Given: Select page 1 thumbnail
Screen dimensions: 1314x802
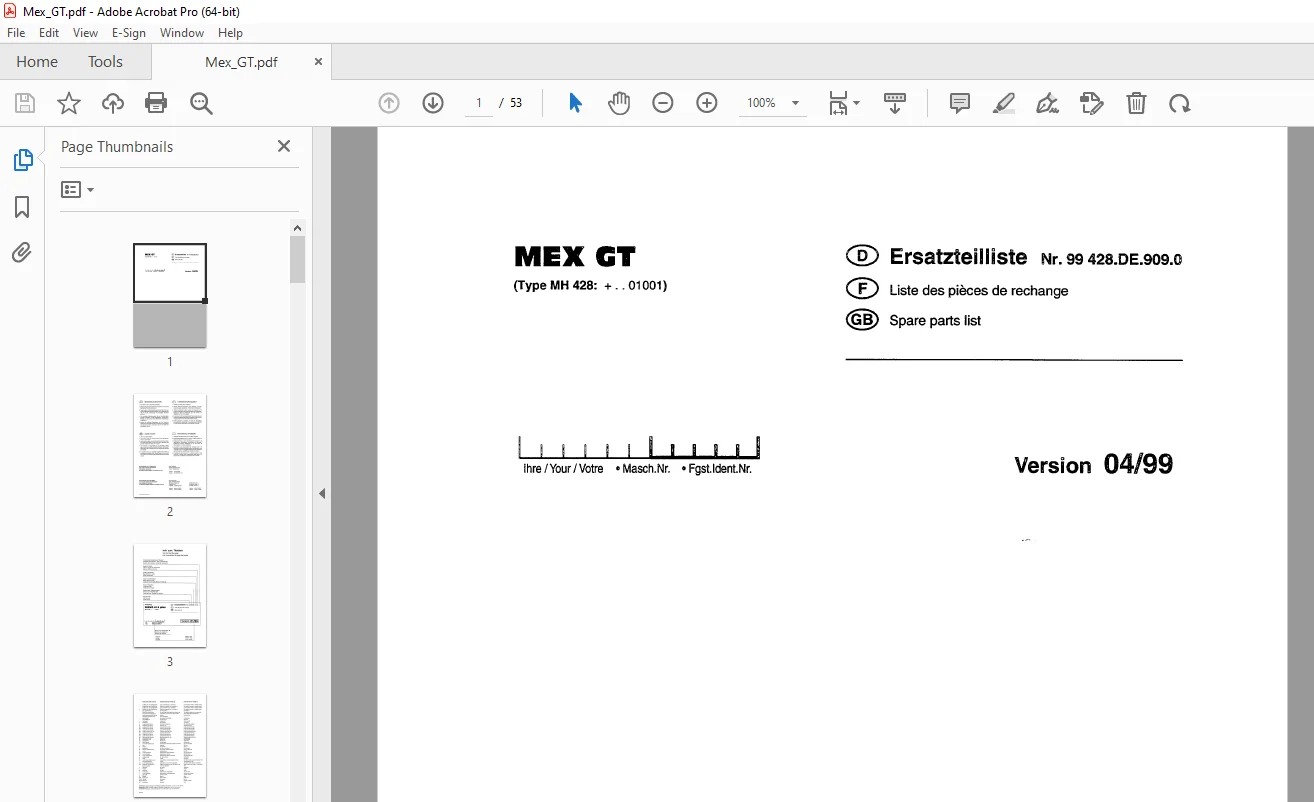Looking at the screenshot, I should click(x=170, y=296).
